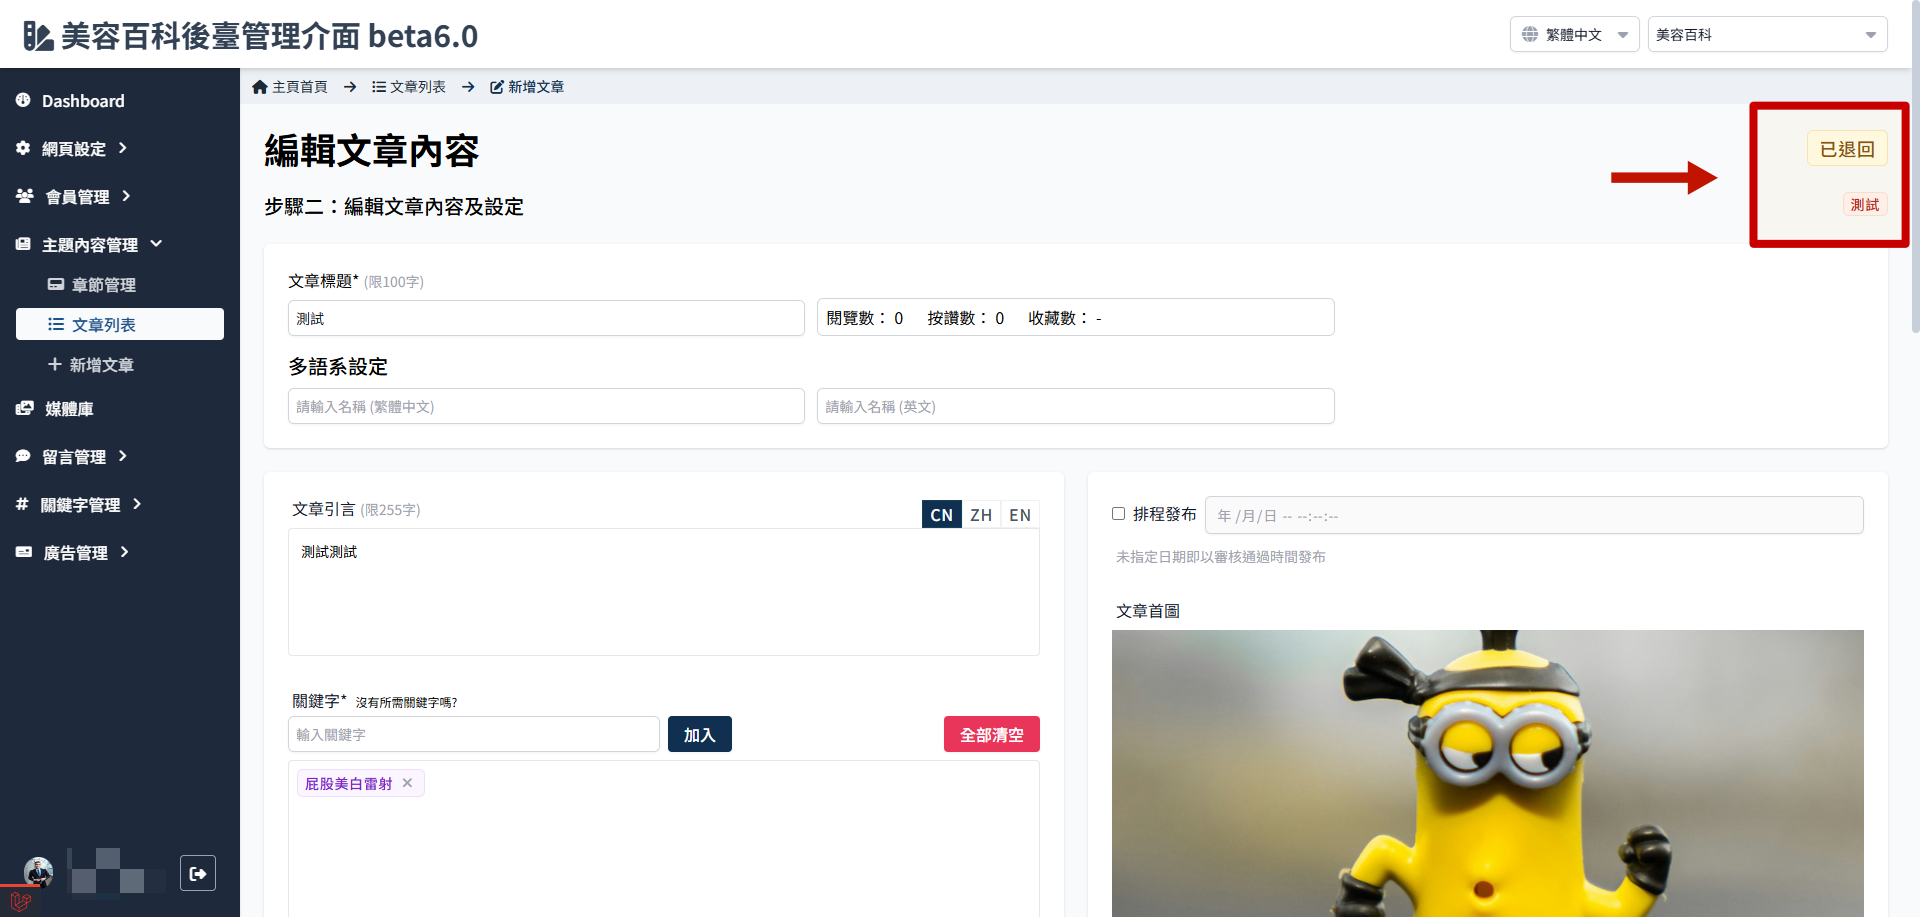Click the 網頁設定 gear icon
Screen dimensions: 1920x917
click(x=23, y=148)
